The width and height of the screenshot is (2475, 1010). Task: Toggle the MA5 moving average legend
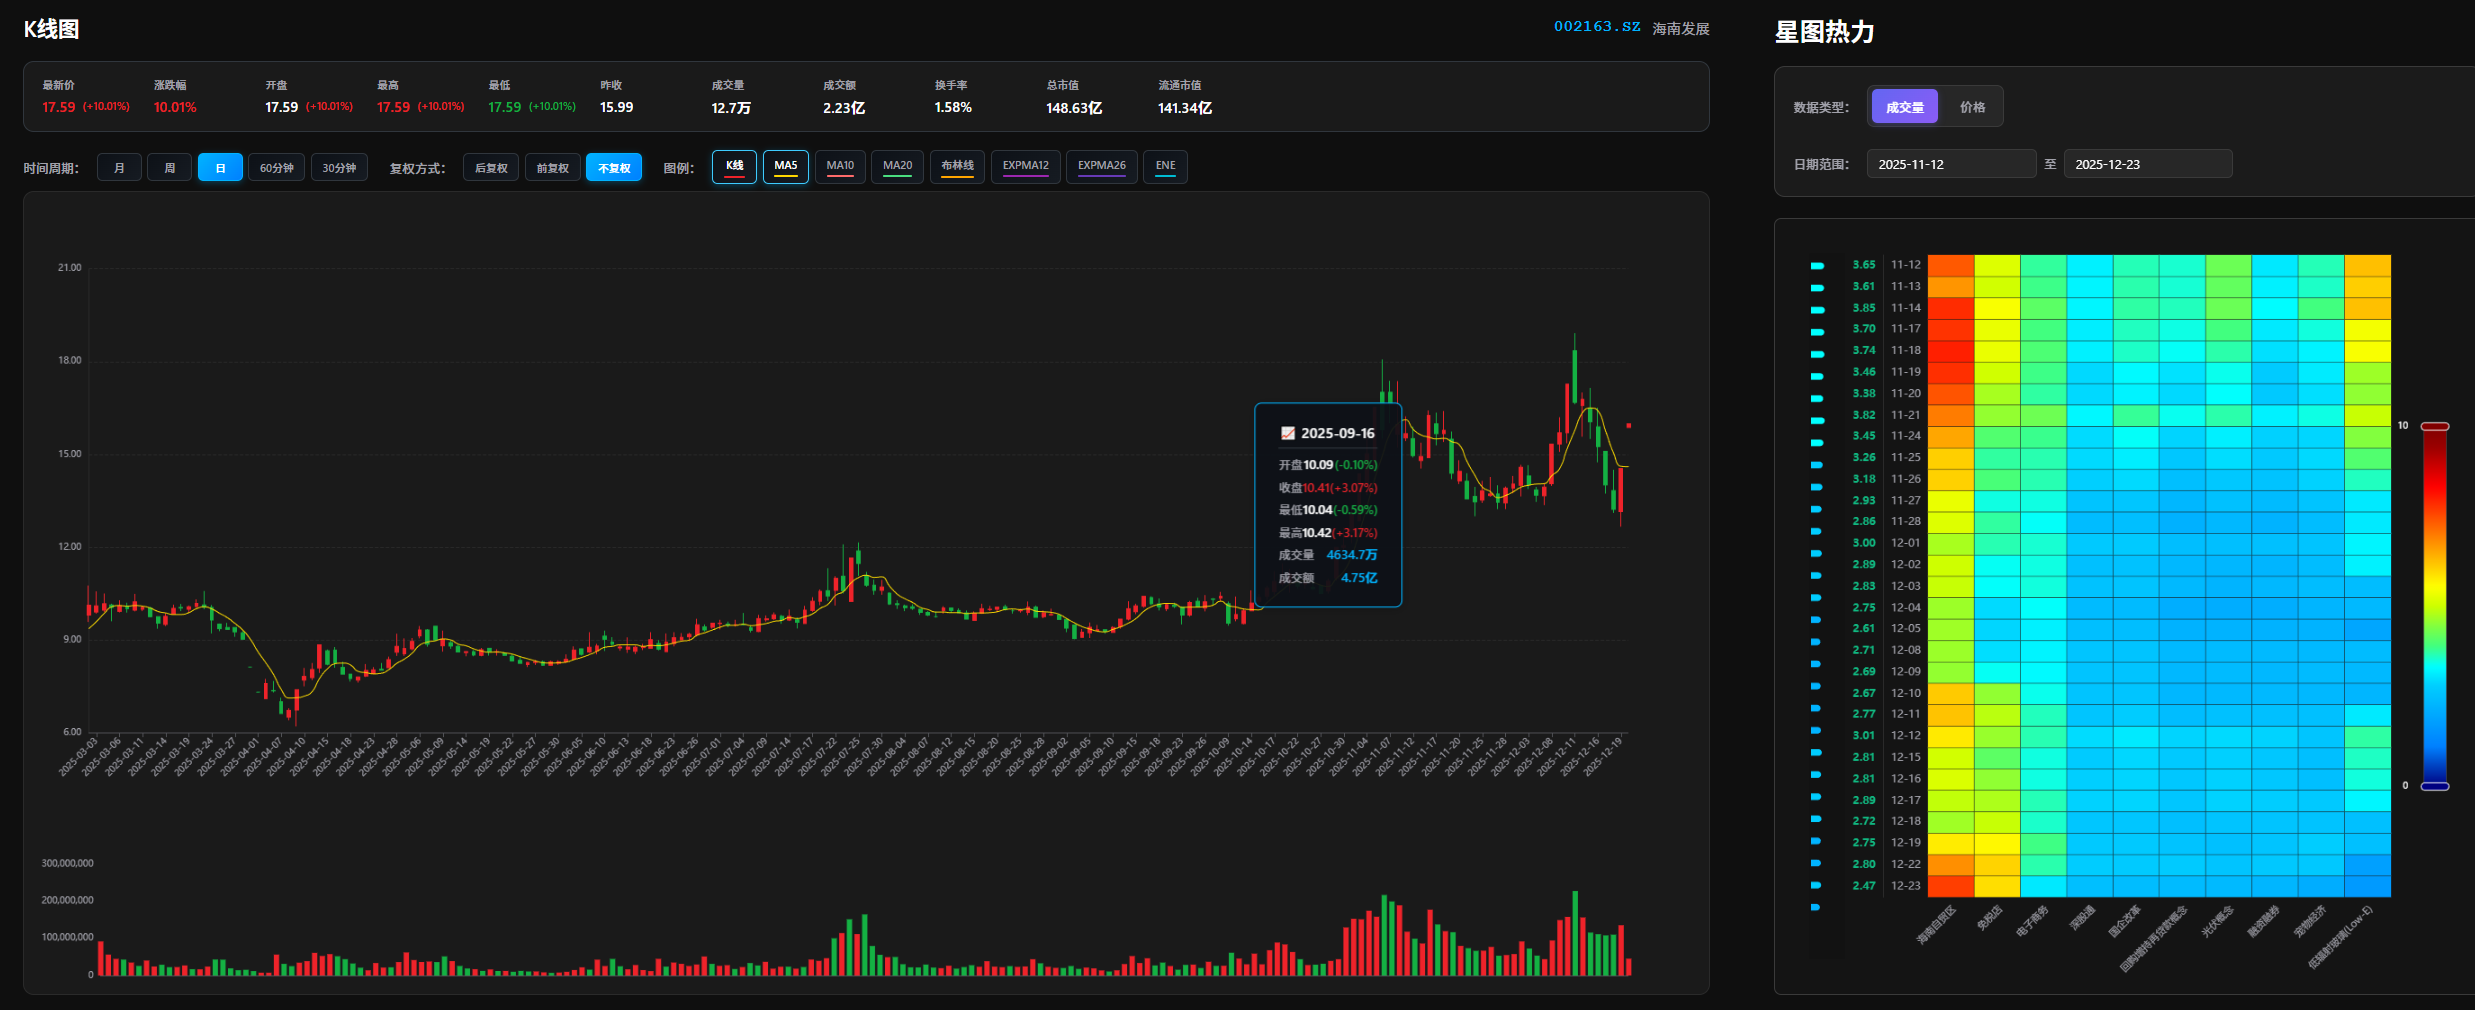(786, 167)
